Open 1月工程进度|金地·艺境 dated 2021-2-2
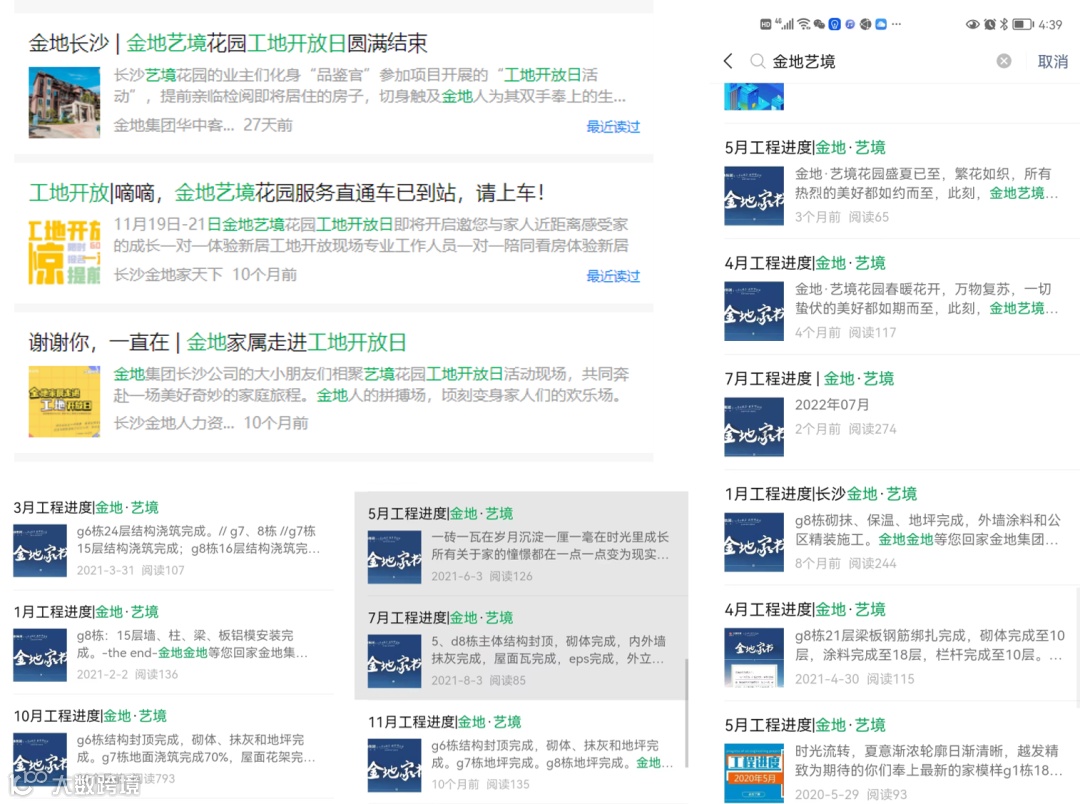The height and width of the screenshot is (804, 1080). point(86,611)
